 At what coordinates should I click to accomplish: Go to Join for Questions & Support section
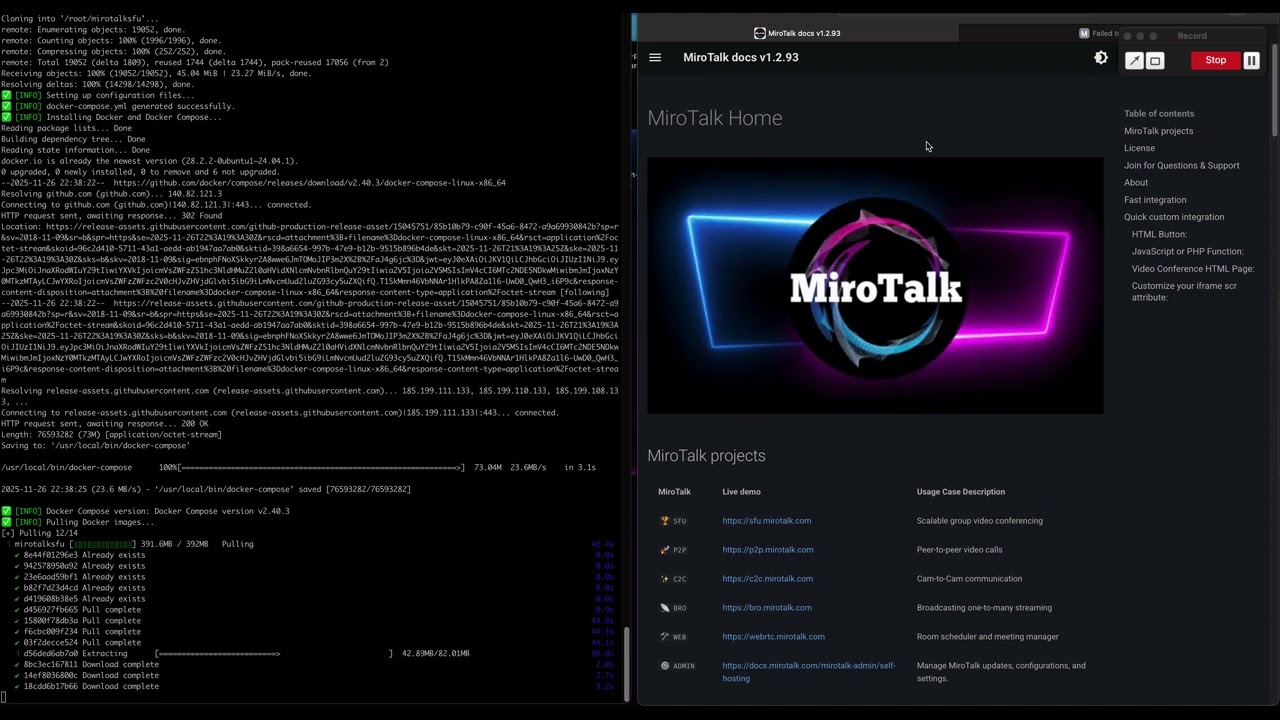[1181, 165]
